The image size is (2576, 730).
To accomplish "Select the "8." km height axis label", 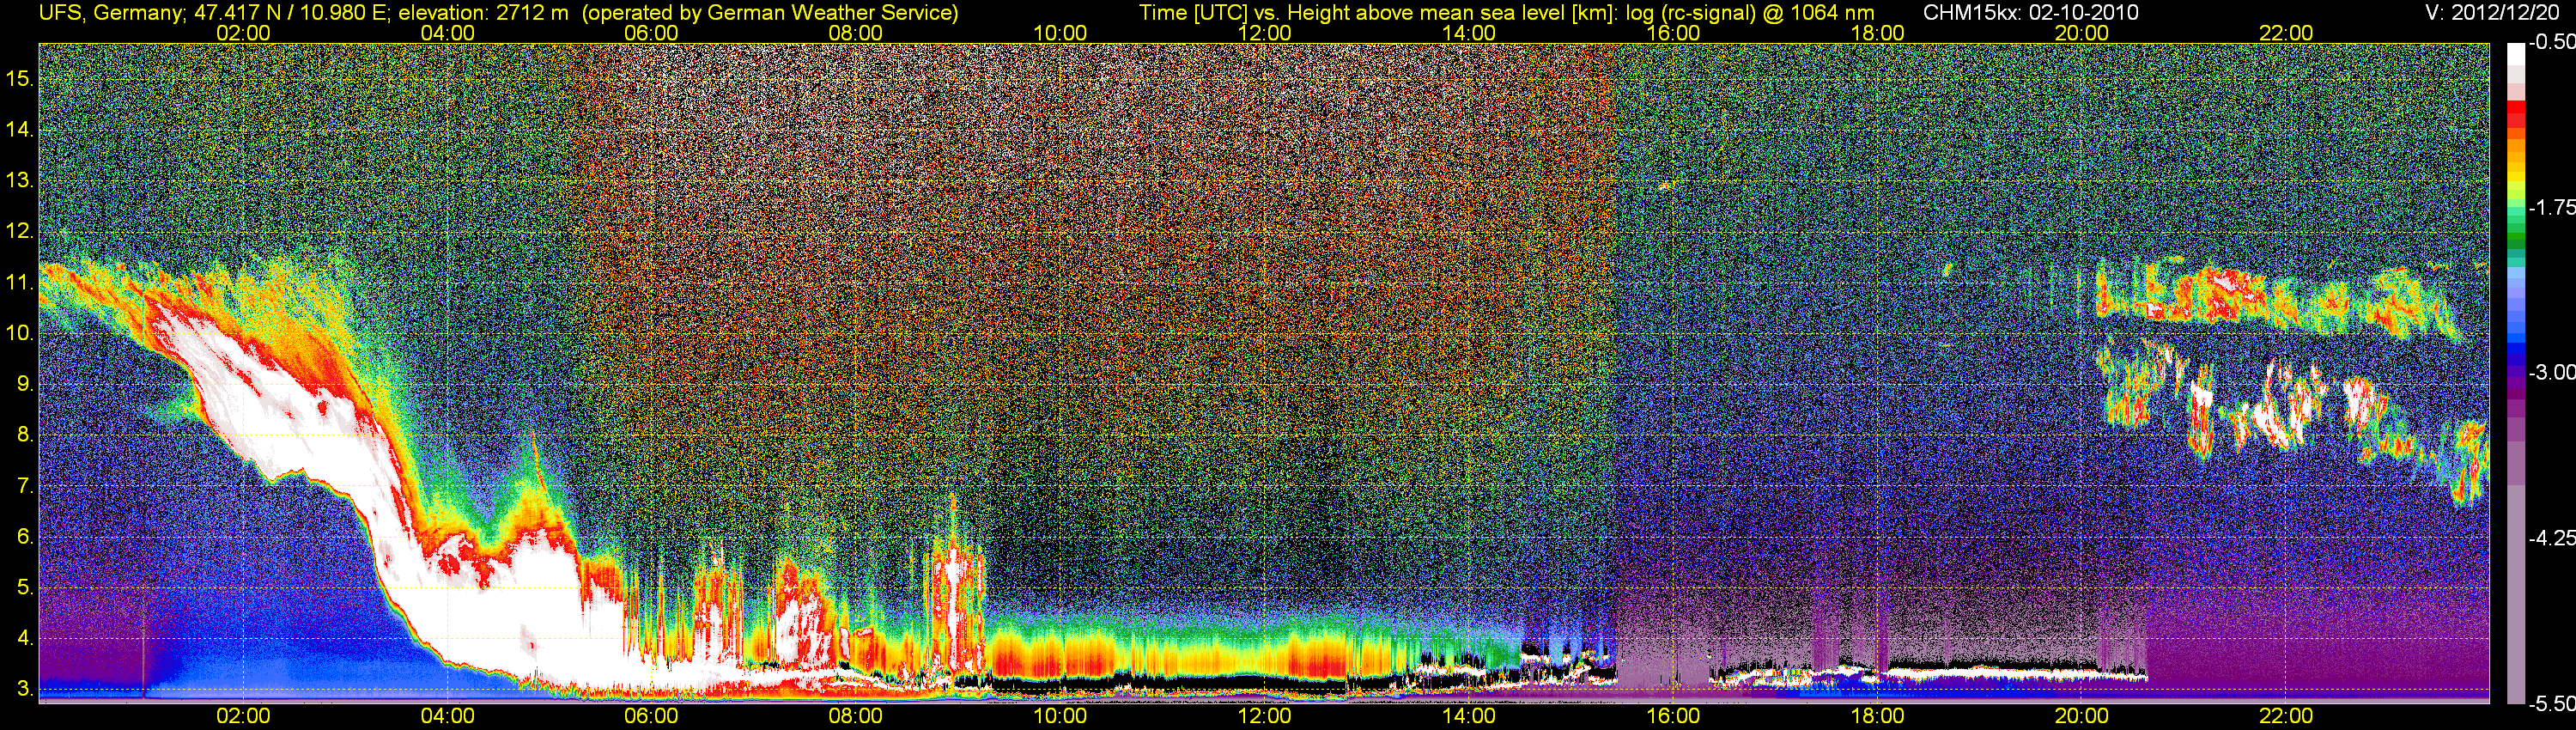I will coord(25,435).
